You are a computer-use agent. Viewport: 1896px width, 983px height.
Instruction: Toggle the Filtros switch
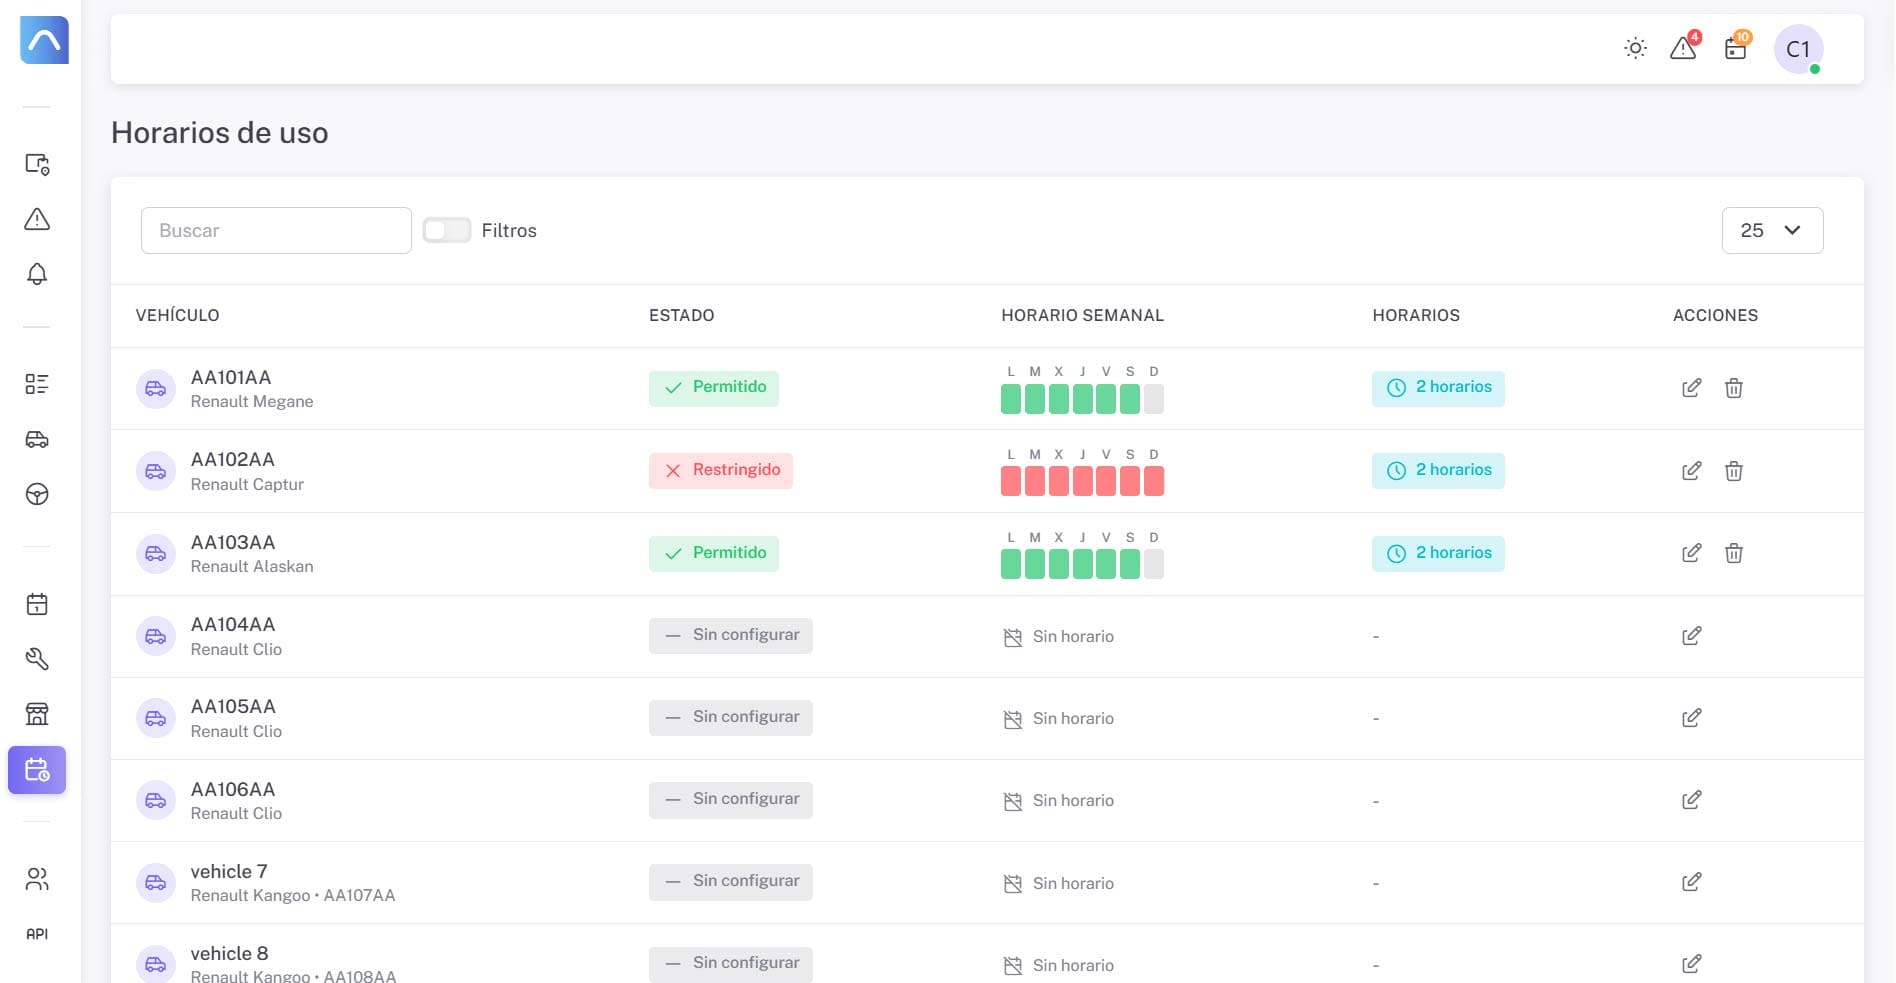click(x=447, y=230)
